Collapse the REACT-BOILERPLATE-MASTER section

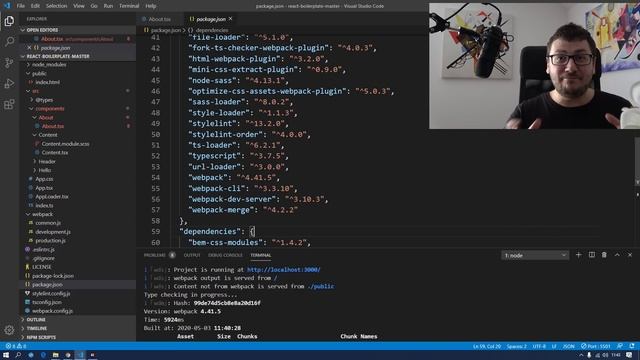tap(78, 56)
